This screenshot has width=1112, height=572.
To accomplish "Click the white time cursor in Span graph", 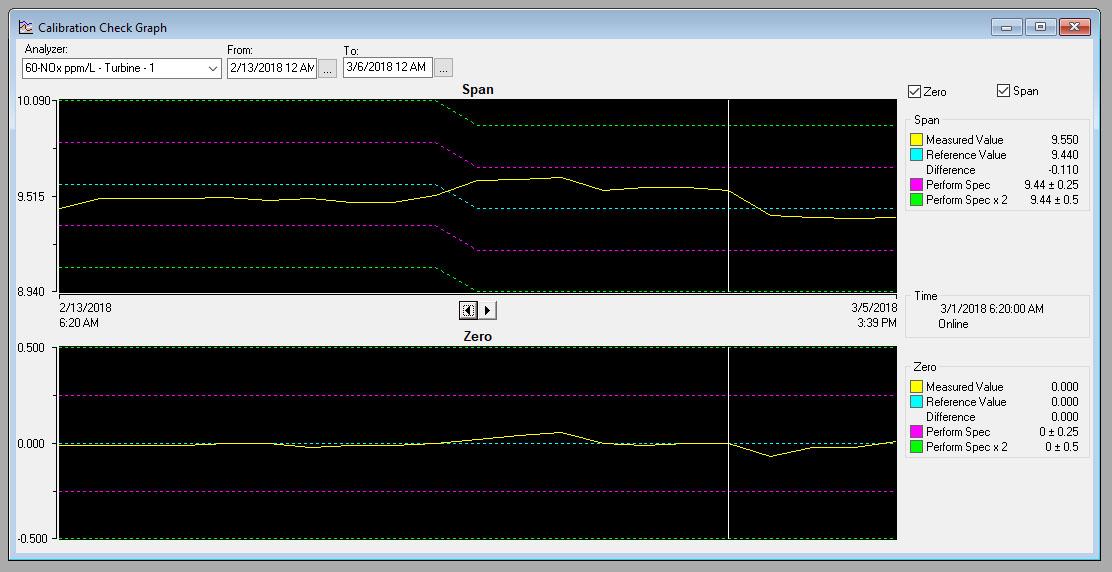I will pyautogui.click(x=728, y=196).
